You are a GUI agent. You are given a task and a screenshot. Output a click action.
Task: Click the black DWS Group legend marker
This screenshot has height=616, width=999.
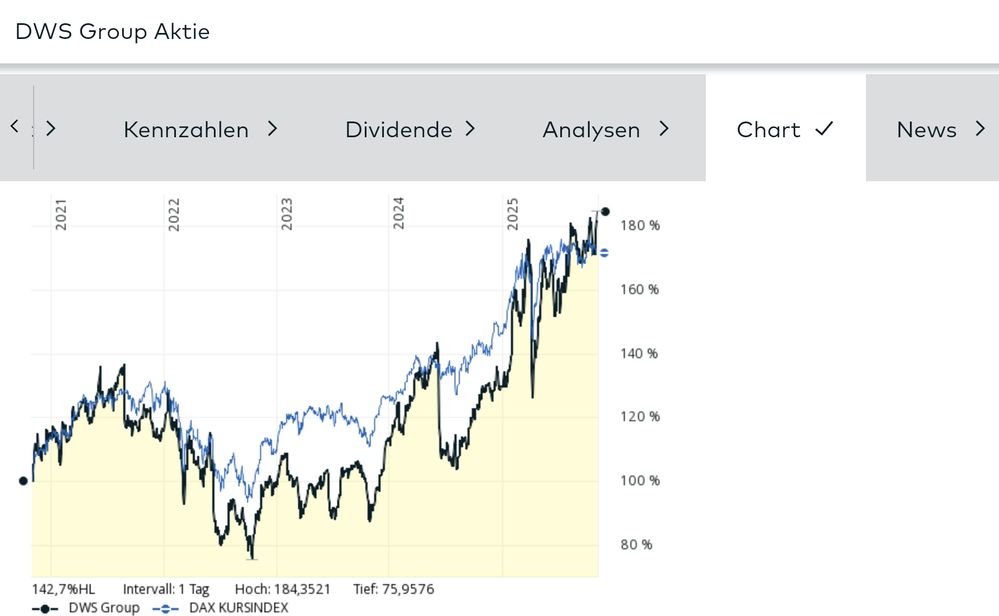click(46, 608)
